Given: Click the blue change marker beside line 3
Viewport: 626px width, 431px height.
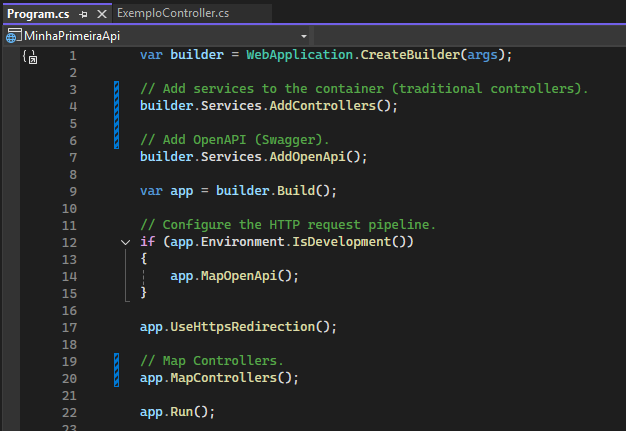Looking at the screenshot, I should pos(117,89).
